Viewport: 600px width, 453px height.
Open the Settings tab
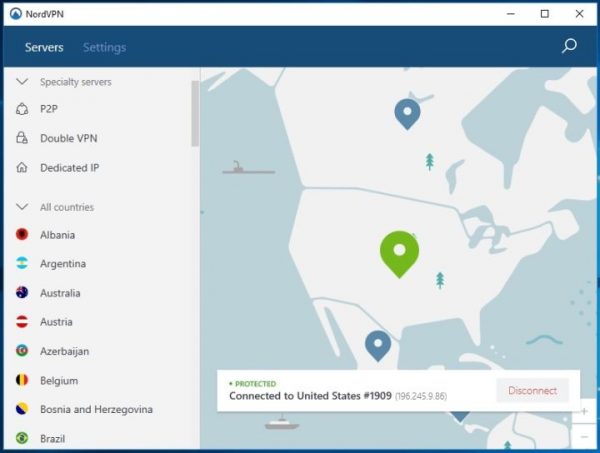pos(104,47)
